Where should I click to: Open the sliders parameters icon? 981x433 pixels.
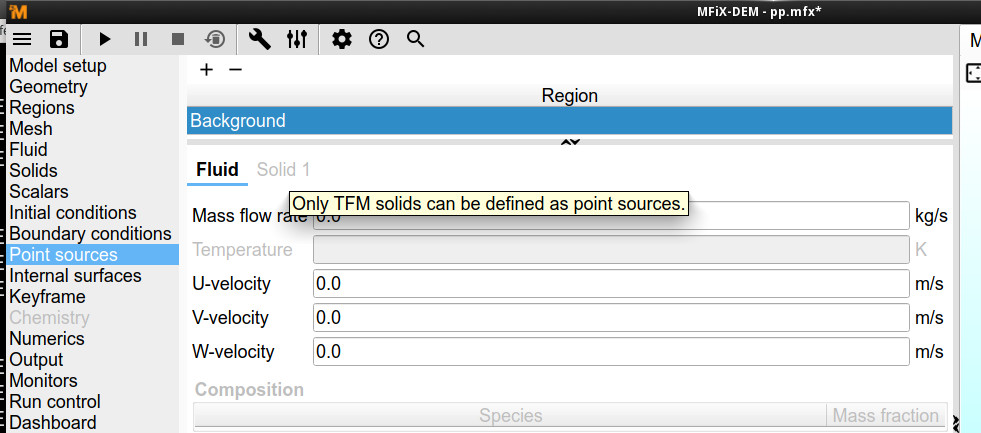[297, 39]
